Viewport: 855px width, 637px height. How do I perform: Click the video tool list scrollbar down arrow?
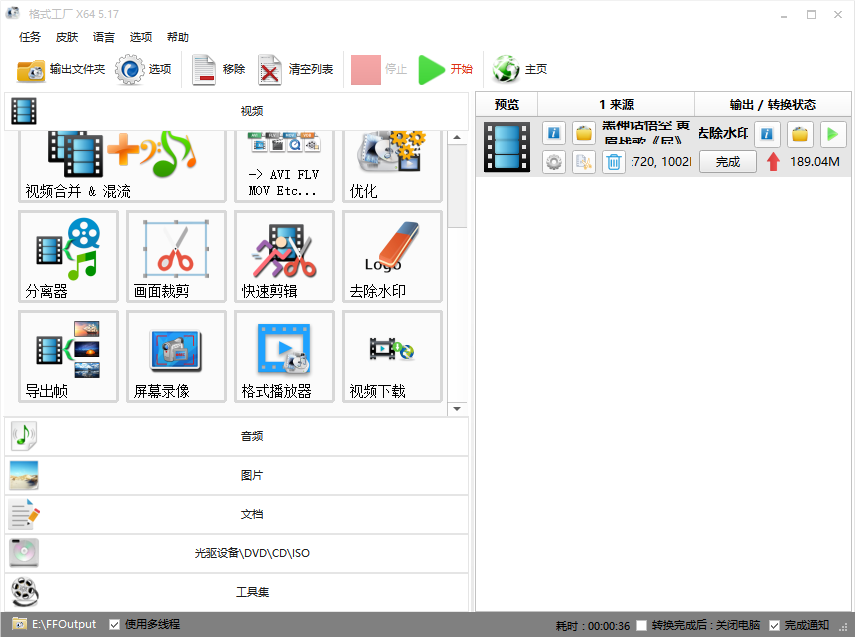[458, 409]
